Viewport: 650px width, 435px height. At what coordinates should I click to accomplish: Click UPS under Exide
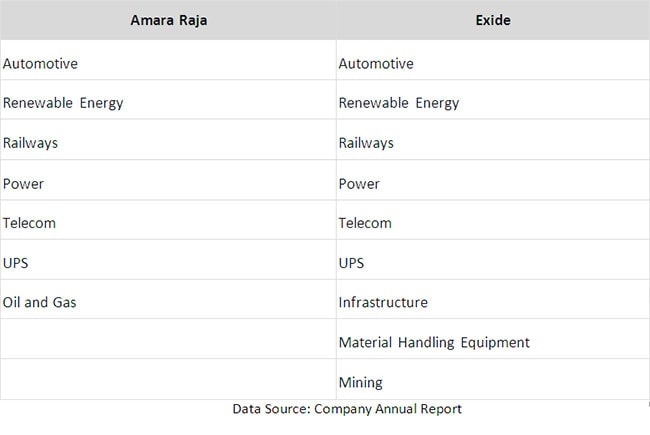352,263
